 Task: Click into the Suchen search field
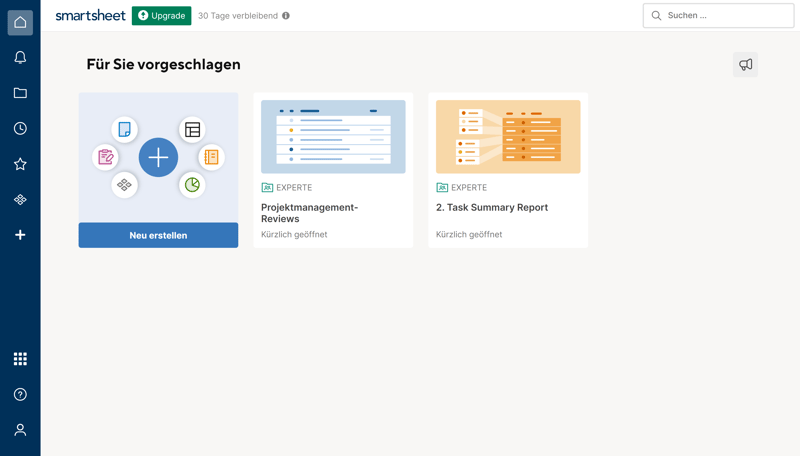tap(718, 16)
